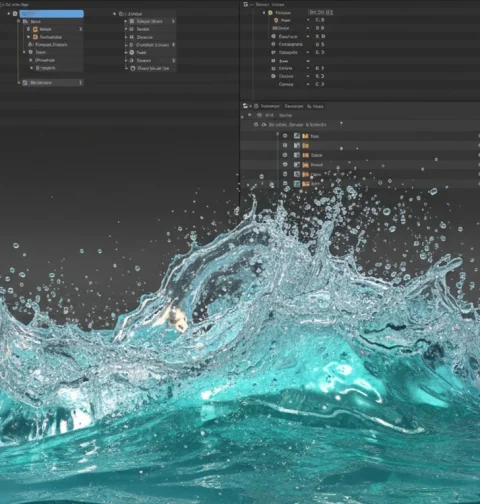The width and height of the screenshot is (480, 504).
Task: Click orange icon in row with number badge
Action: (x=35, y=29)
